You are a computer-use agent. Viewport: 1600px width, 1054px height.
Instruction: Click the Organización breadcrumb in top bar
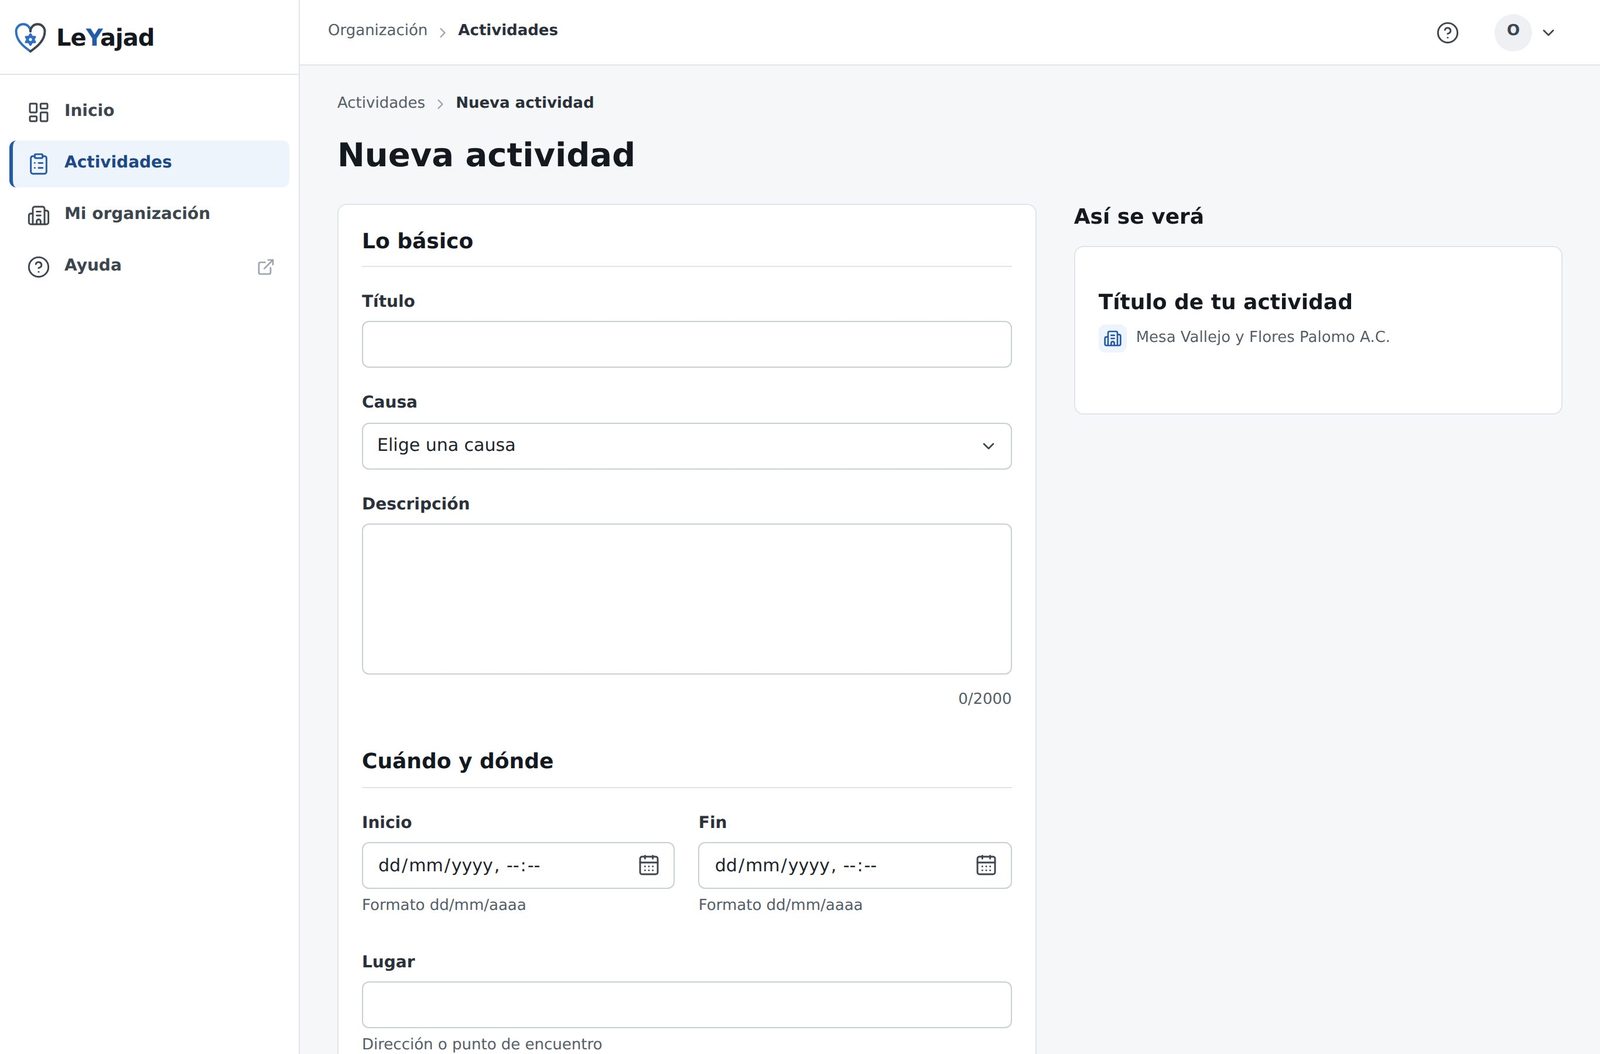(x=377, y=30)
